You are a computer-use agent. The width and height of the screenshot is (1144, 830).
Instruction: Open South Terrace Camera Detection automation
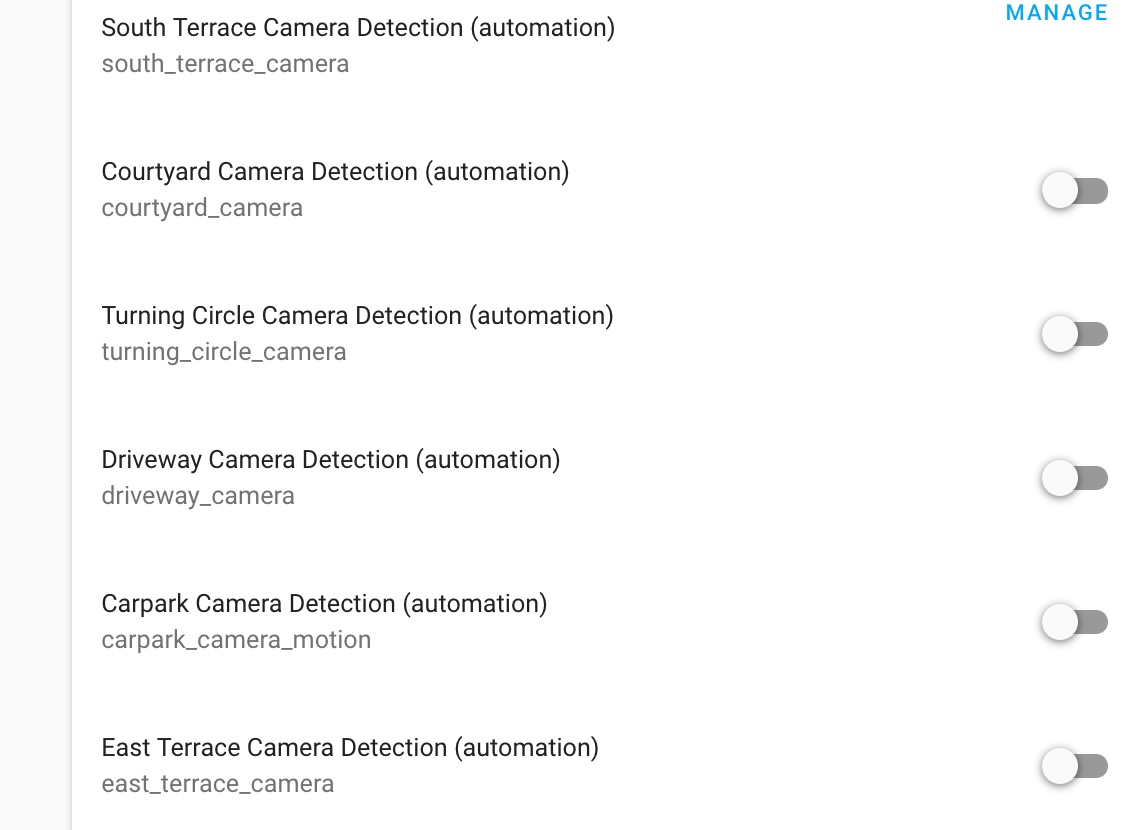tap(357, 28)
